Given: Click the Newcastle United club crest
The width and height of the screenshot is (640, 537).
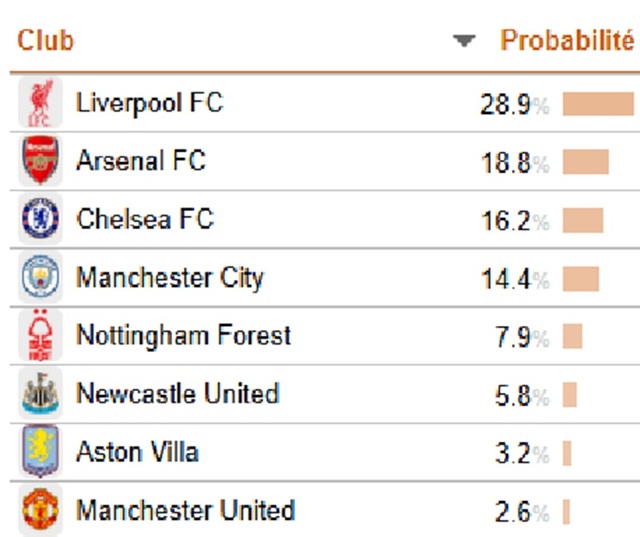Looking at the screenshot, I should [x=40, y=393].
